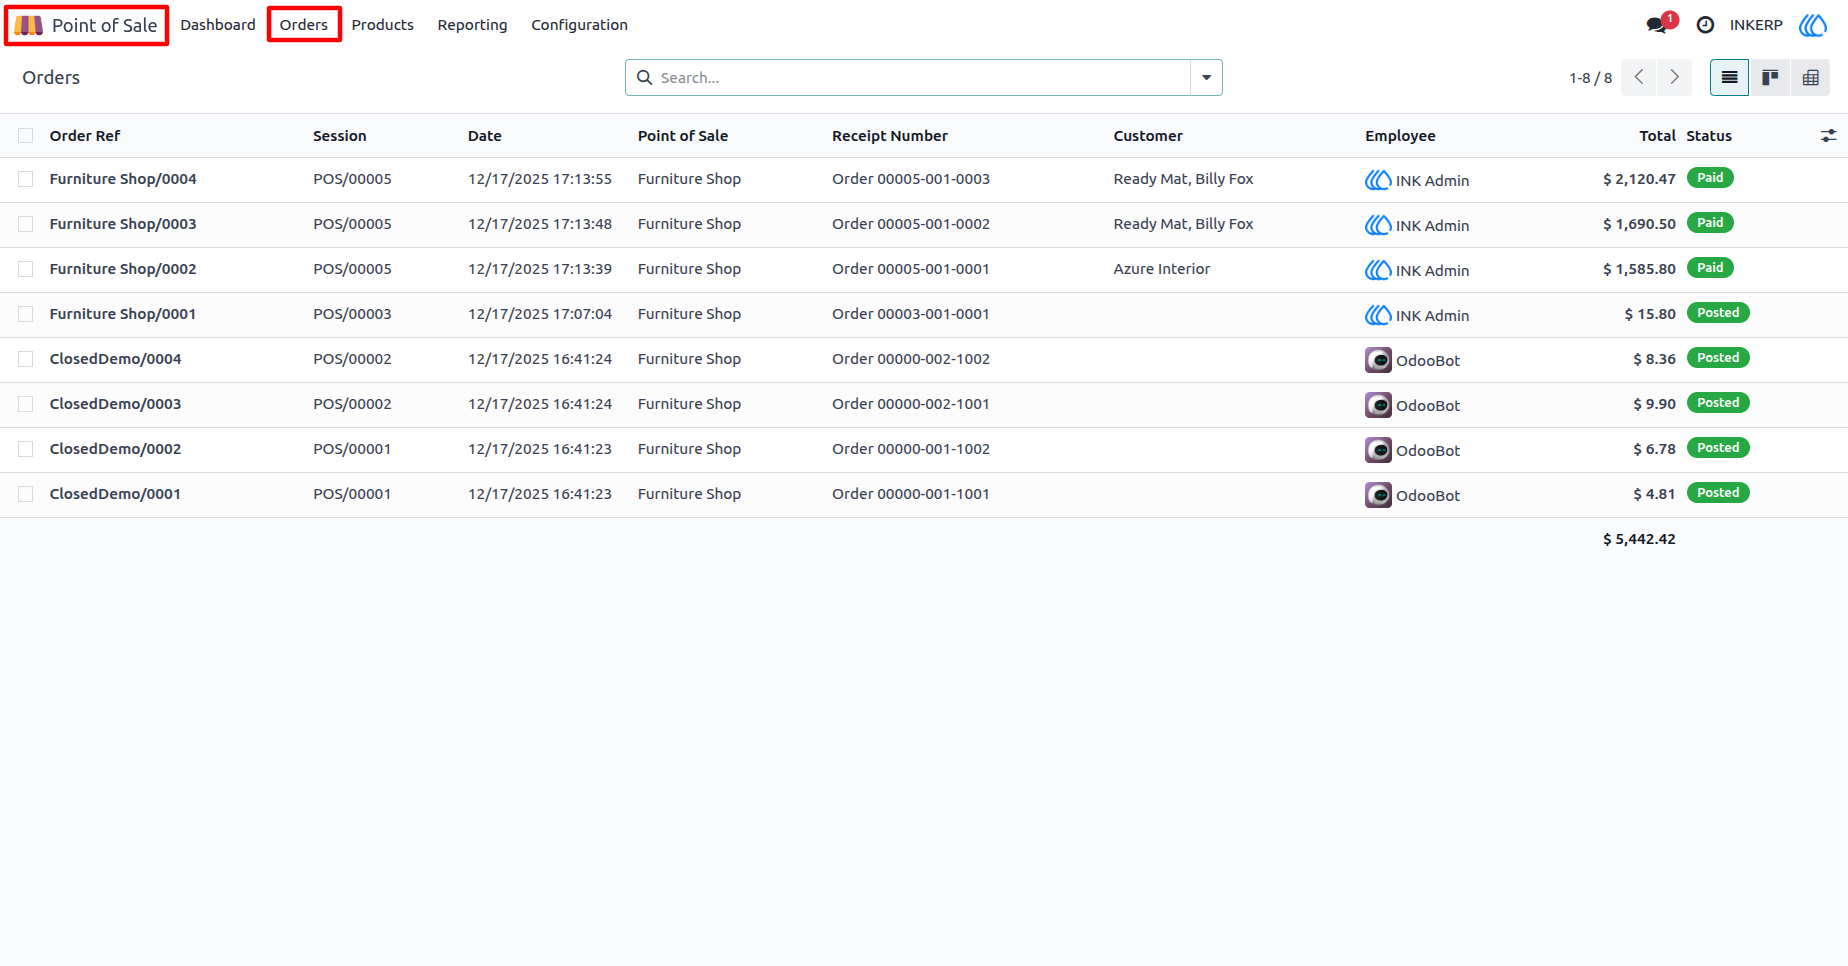Switch to kanban view

(x=1770, y=78)
